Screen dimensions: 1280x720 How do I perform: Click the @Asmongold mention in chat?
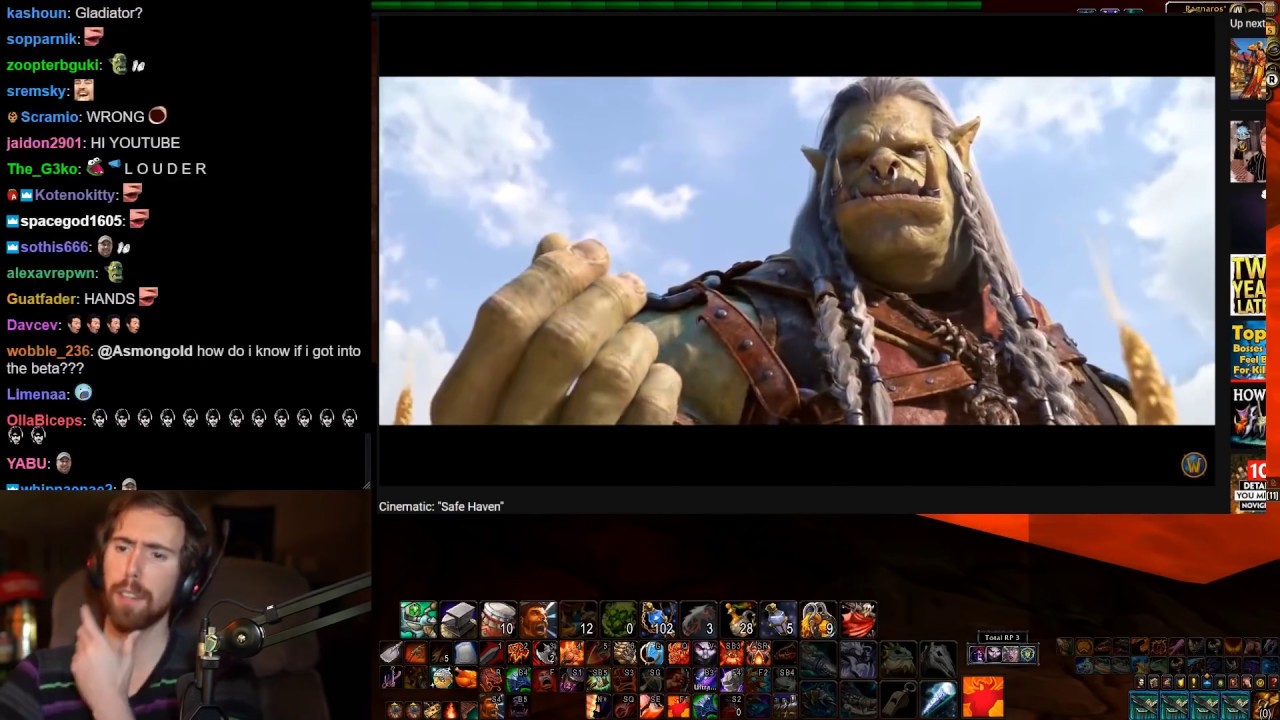coord(145,351)
